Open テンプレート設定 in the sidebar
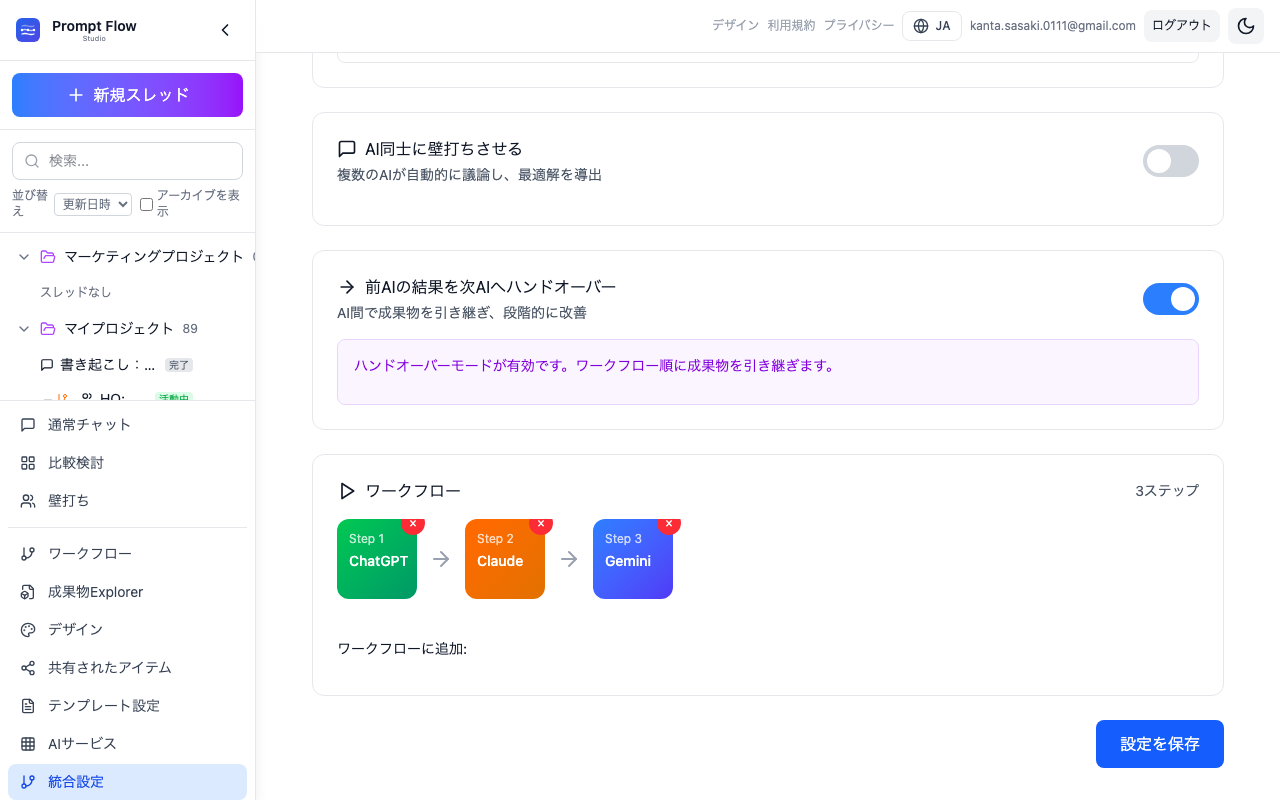The width and height of the screenshot is (1280, 800). coord(127,706)
